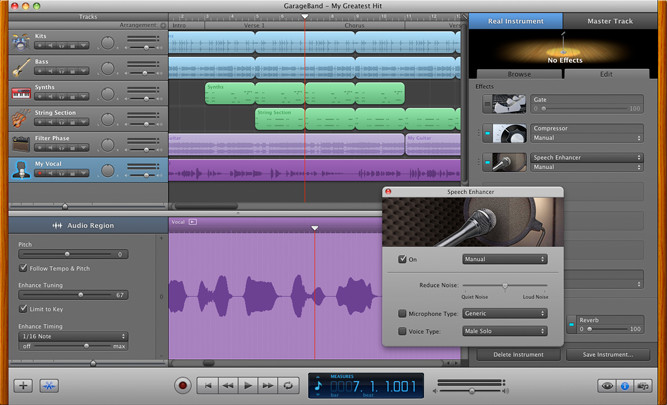Adjust the Reduce Noise slider
The width and height of the screenshot is (667, 405).
click(x=505, y=285)
